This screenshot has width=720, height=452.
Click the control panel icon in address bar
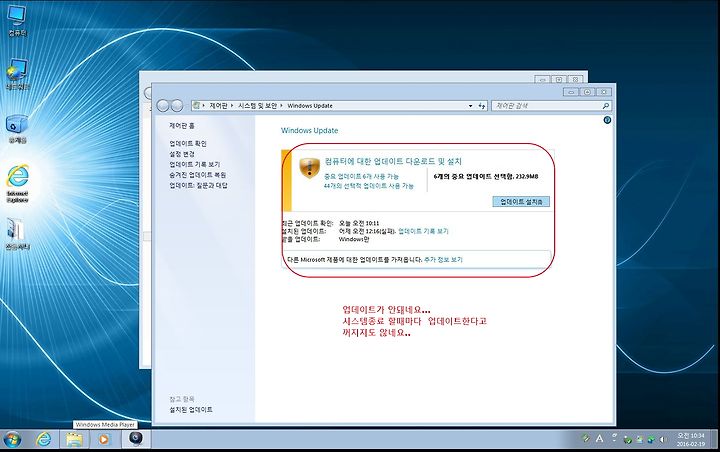(x=197, y=106)
